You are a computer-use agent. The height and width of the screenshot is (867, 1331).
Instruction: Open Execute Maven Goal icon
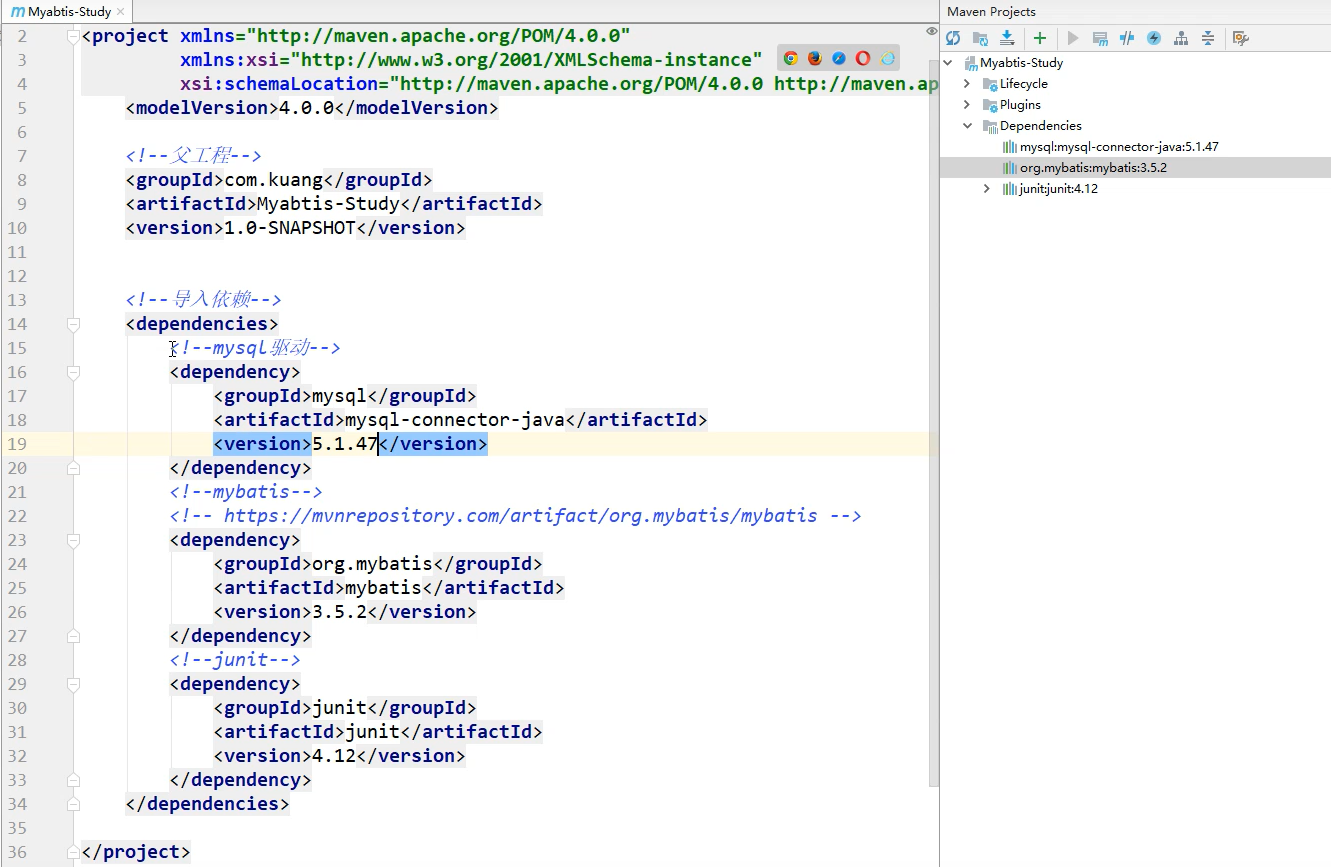(1100, 38)
